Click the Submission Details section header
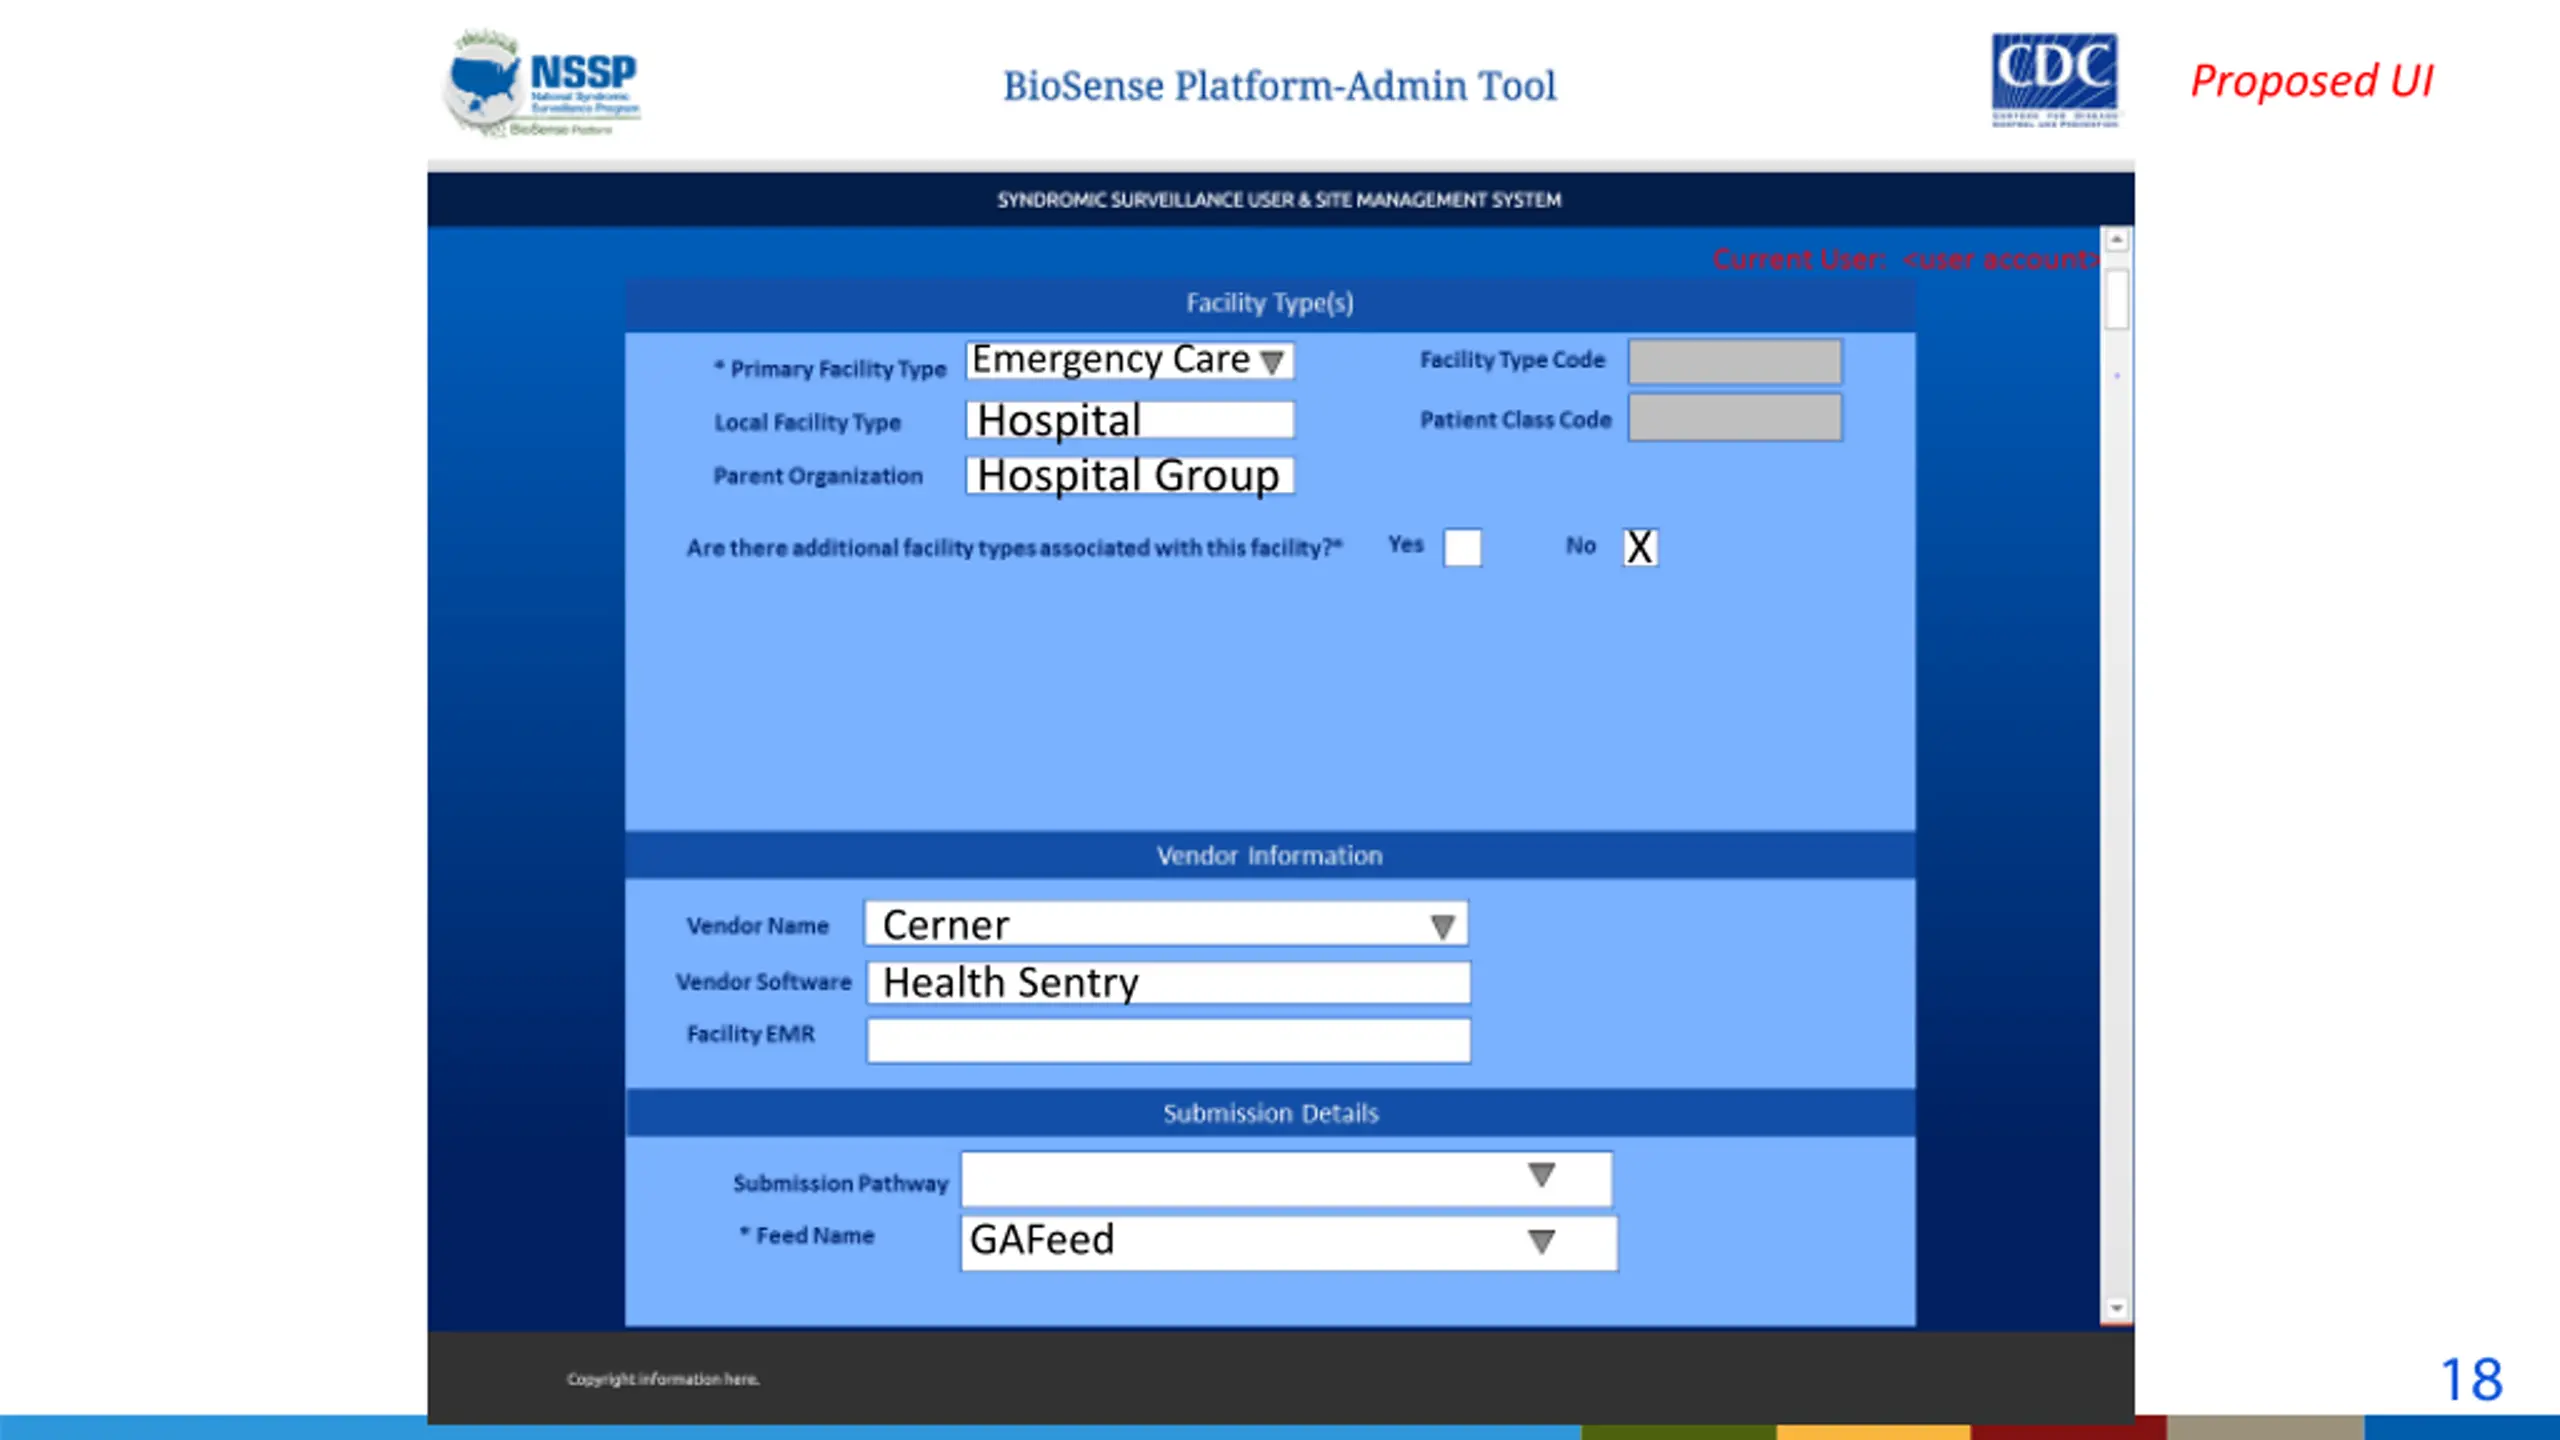This screenshot has width=2560, height=1440. [1269, 1113]
